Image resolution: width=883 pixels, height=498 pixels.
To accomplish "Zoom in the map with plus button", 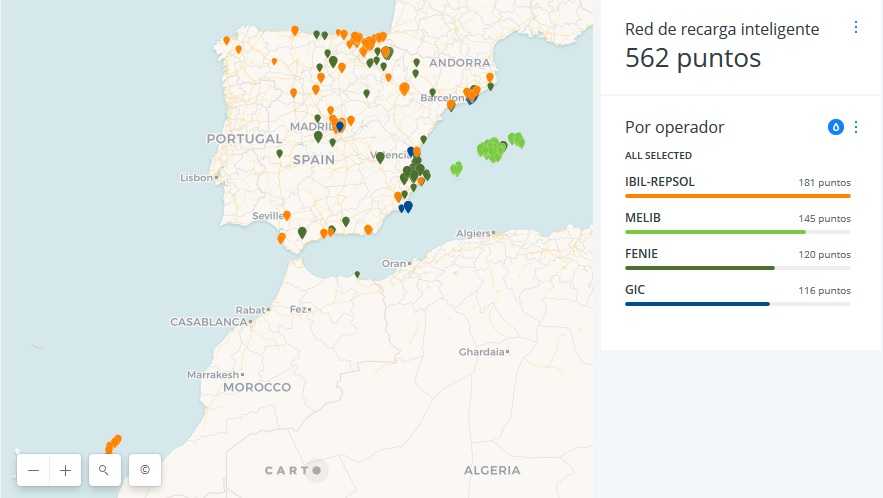I will pos(66,470).
